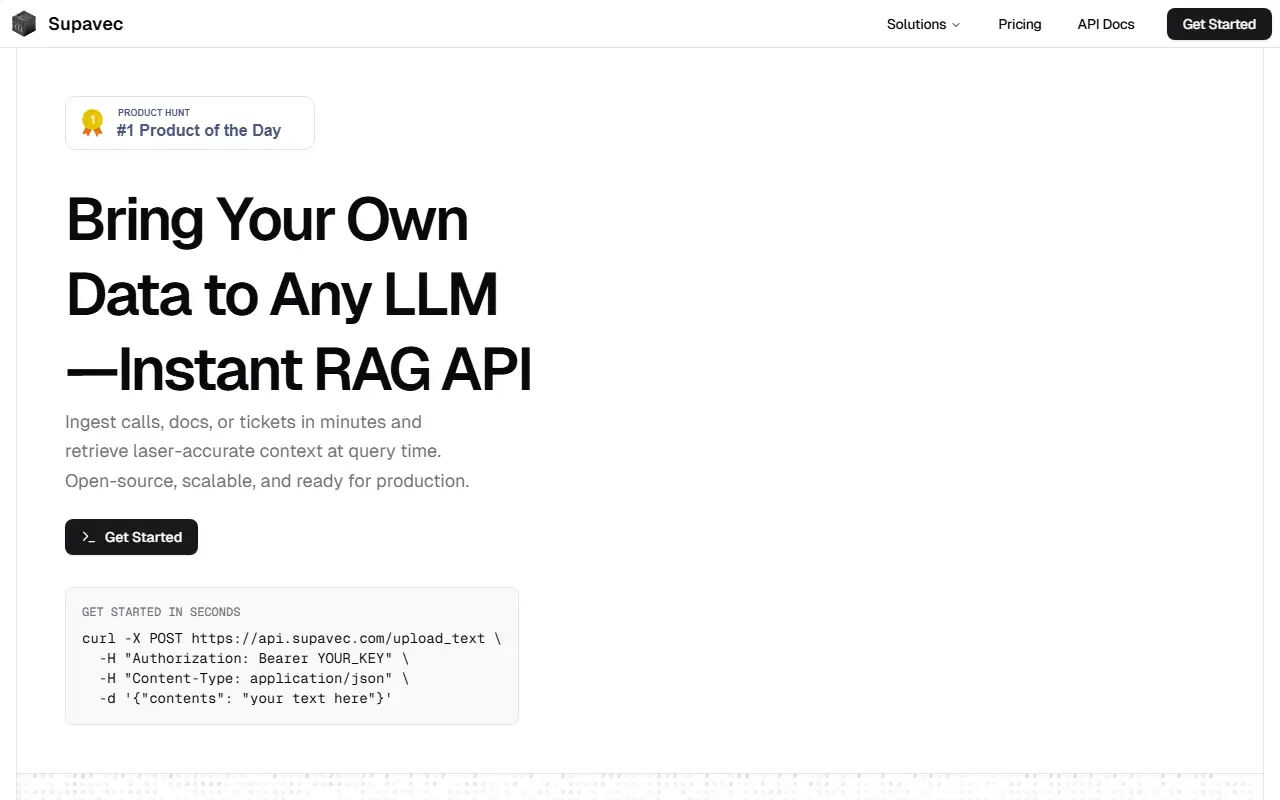1280x800 pixels.
Task: Click the curl command code block
Action: click(x=292, y=656)
